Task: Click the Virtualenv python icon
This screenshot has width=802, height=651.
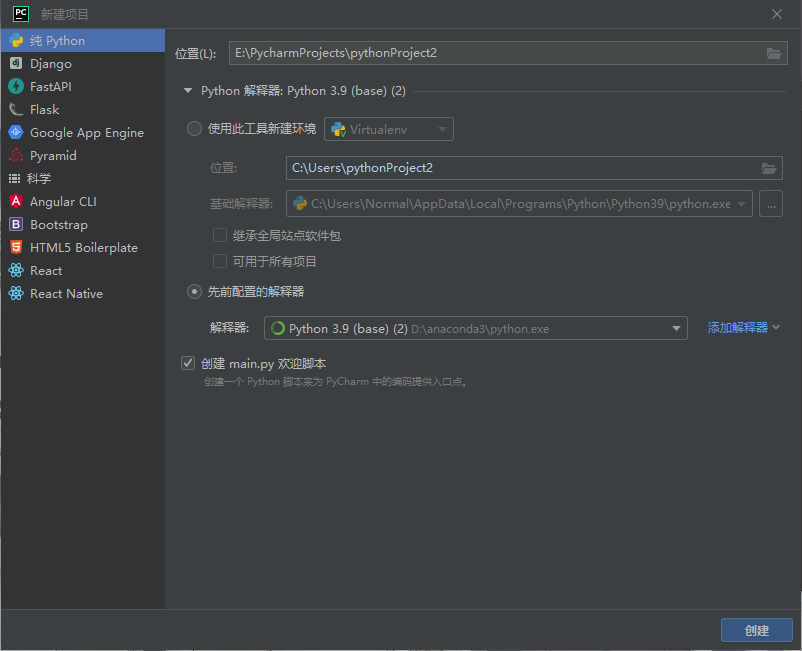Action: point(338,129)
